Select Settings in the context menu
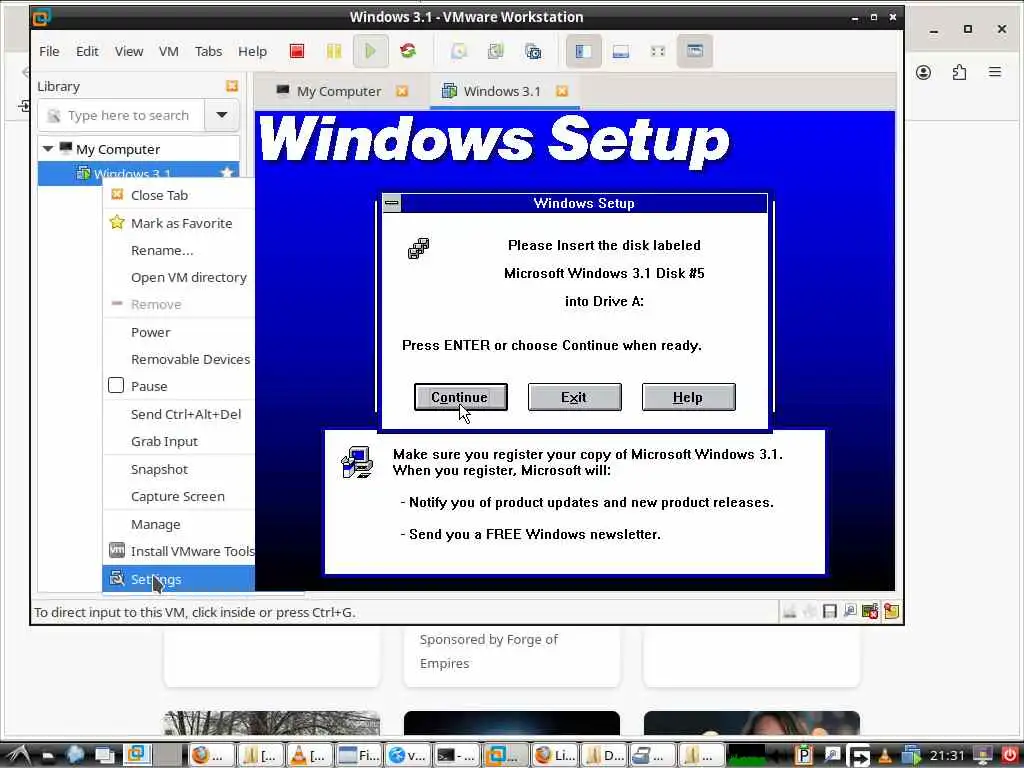 tap(179, 579)
